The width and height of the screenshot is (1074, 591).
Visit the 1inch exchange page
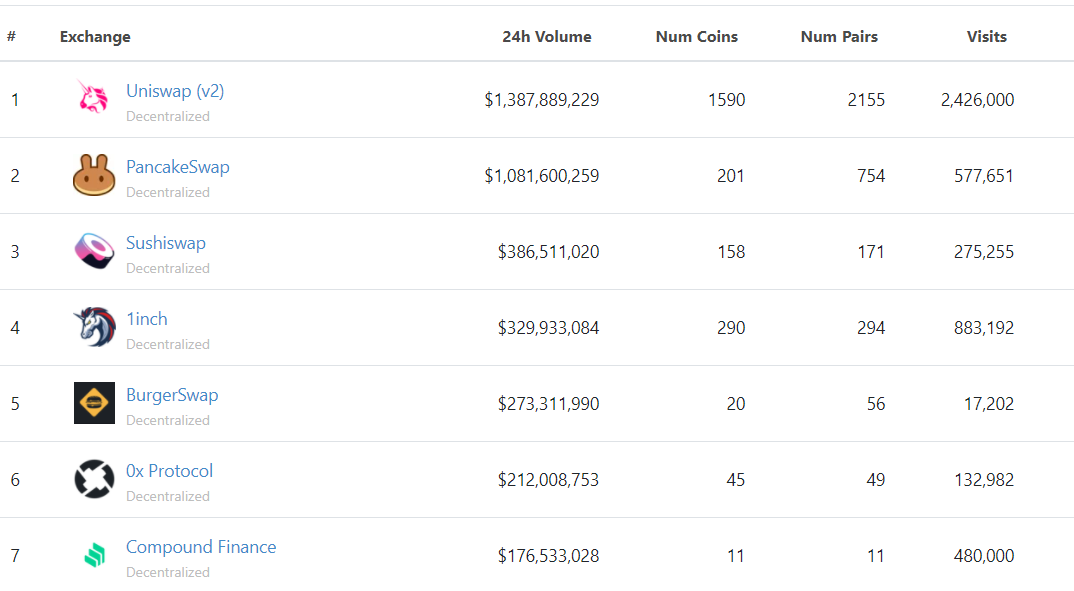pyautogui.click(x=147, y=319)
